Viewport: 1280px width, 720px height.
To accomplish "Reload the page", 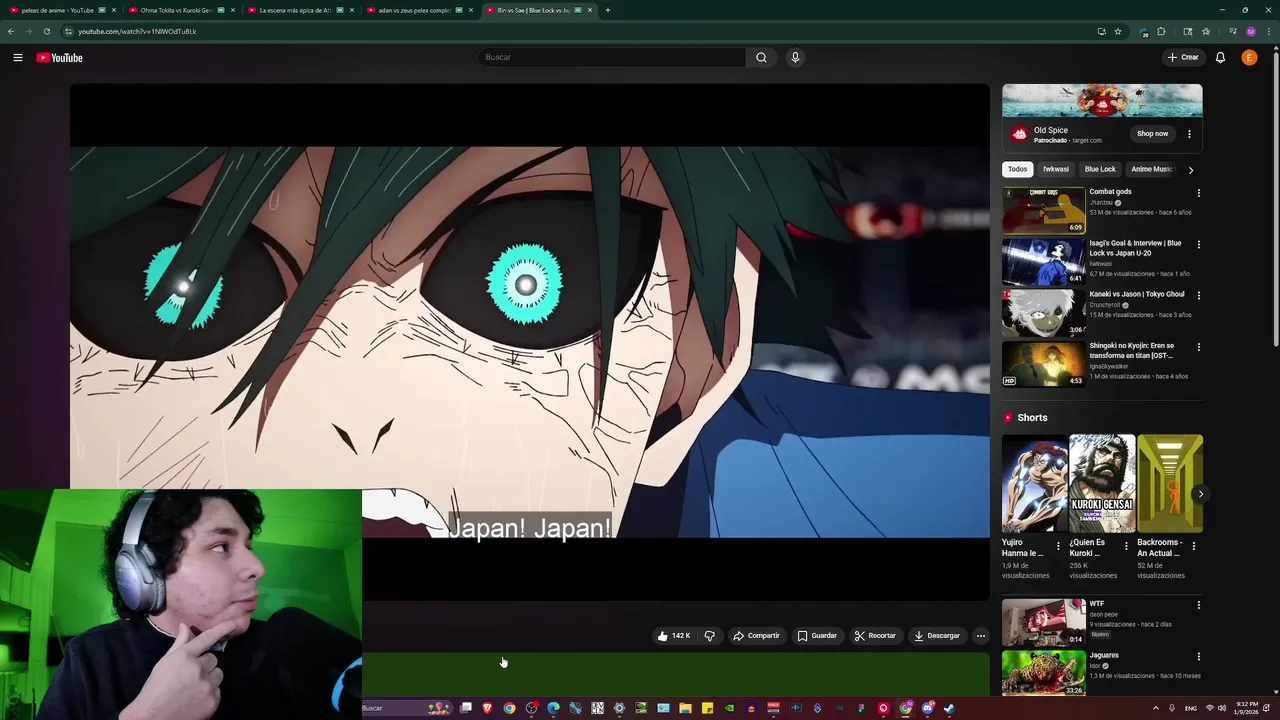I will tap(46, 31).
